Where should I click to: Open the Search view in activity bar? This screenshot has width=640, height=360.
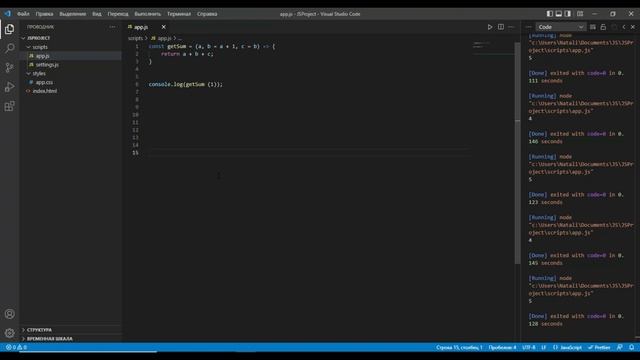(x=9, y=48)
